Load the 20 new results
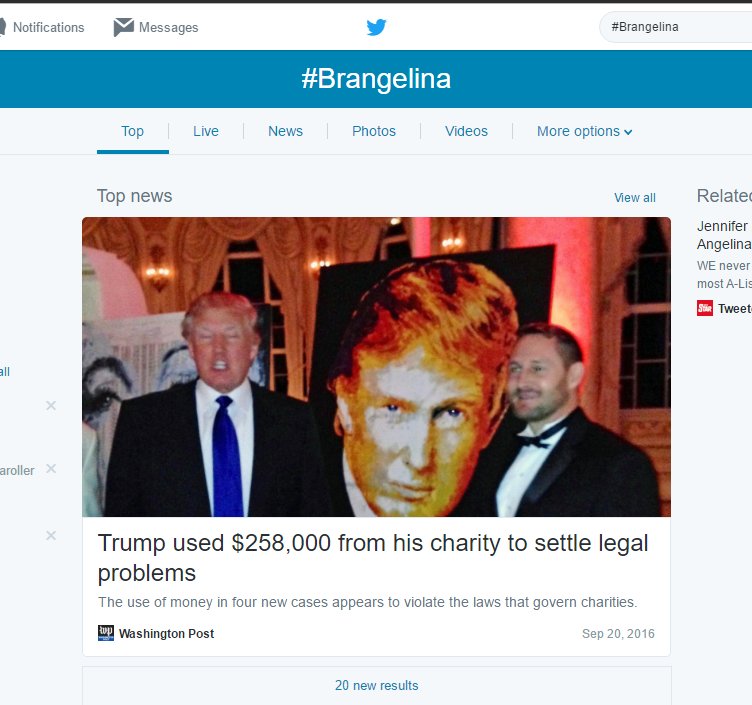The height and width of the screenshot is (705, 752). (376, 685)
